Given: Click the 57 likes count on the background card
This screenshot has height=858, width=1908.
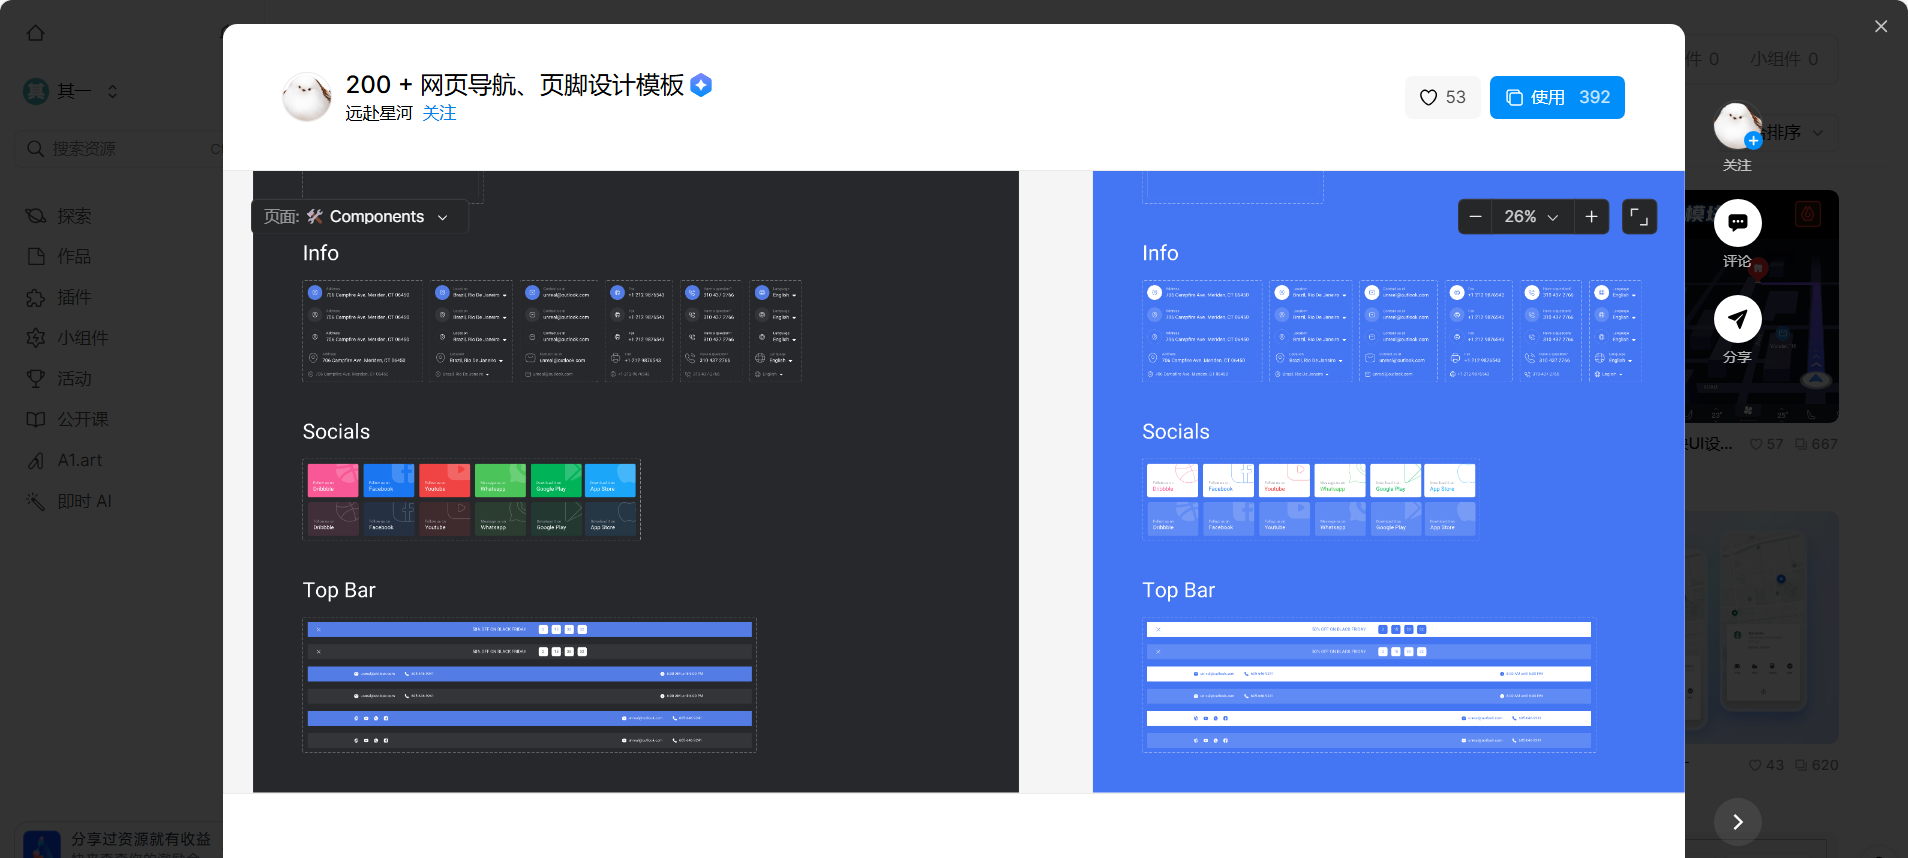Looking at the screenshot, I should tap(1766, 444).
